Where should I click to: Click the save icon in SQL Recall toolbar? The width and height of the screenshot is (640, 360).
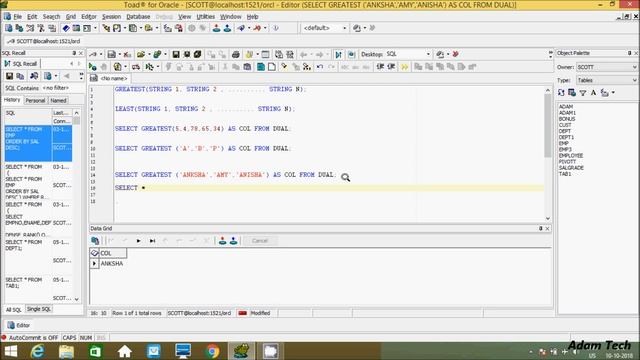click(x=9, y=76)
